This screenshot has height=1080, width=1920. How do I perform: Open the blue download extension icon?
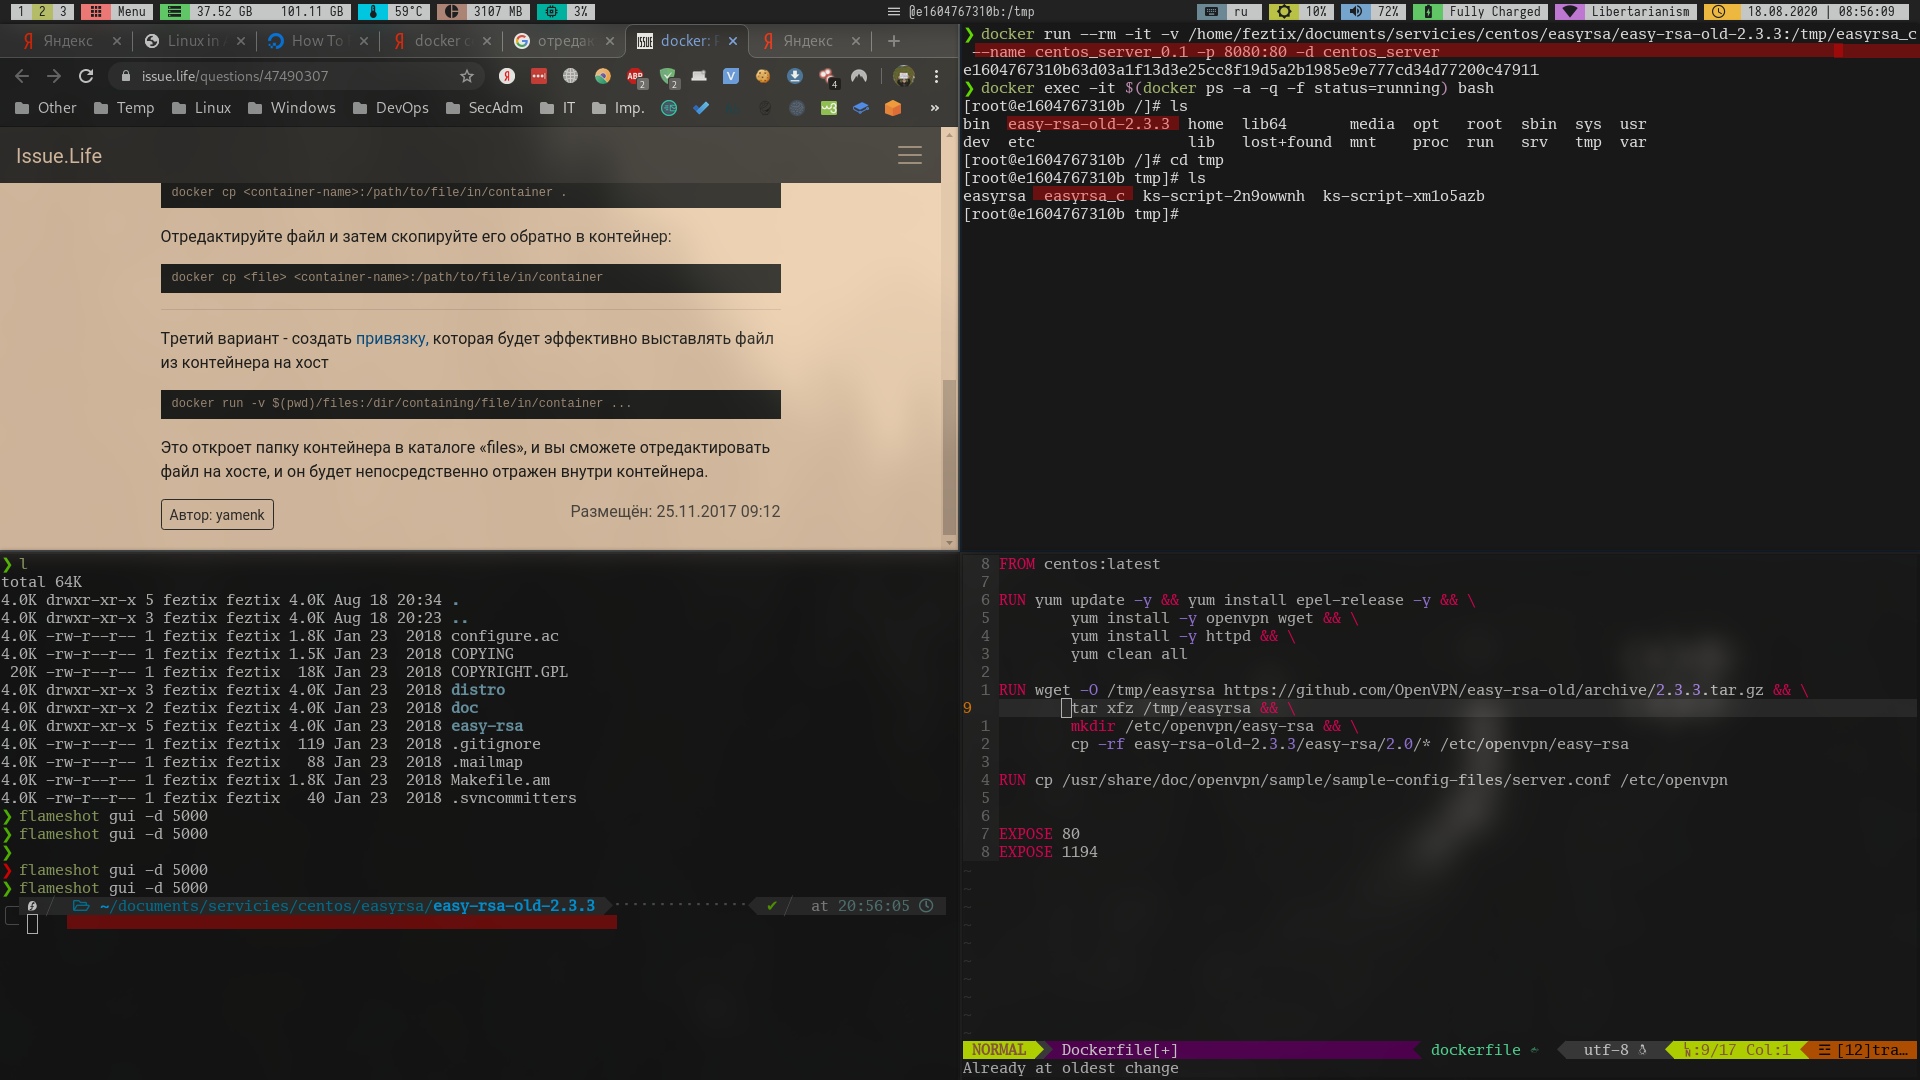click(795, 76)
